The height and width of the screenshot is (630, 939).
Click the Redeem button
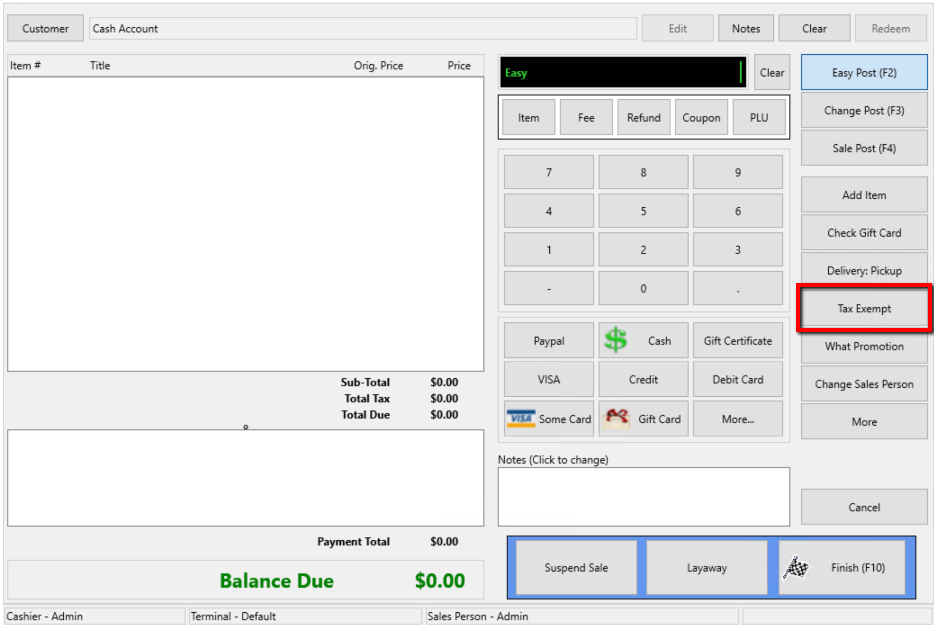pos(890,29)
